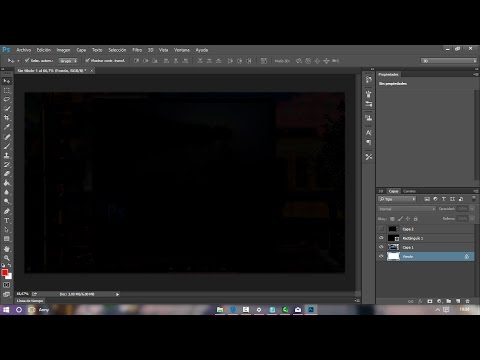Screen dimensions: 480x360
Task: Select the Quick Selection tool
Action: (x=7, y=109)
